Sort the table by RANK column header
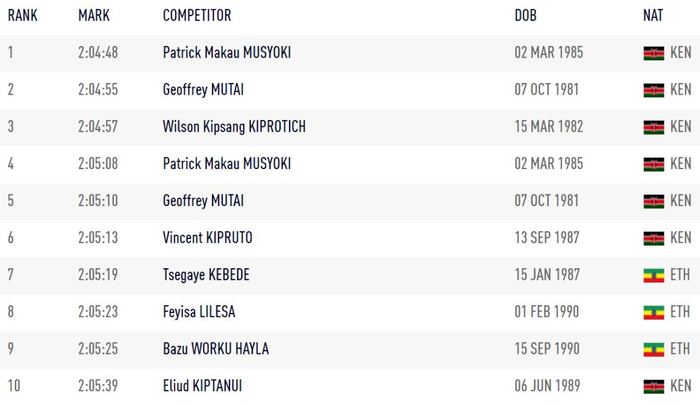This screenshot has width=700, height=405. pos(23,16)
